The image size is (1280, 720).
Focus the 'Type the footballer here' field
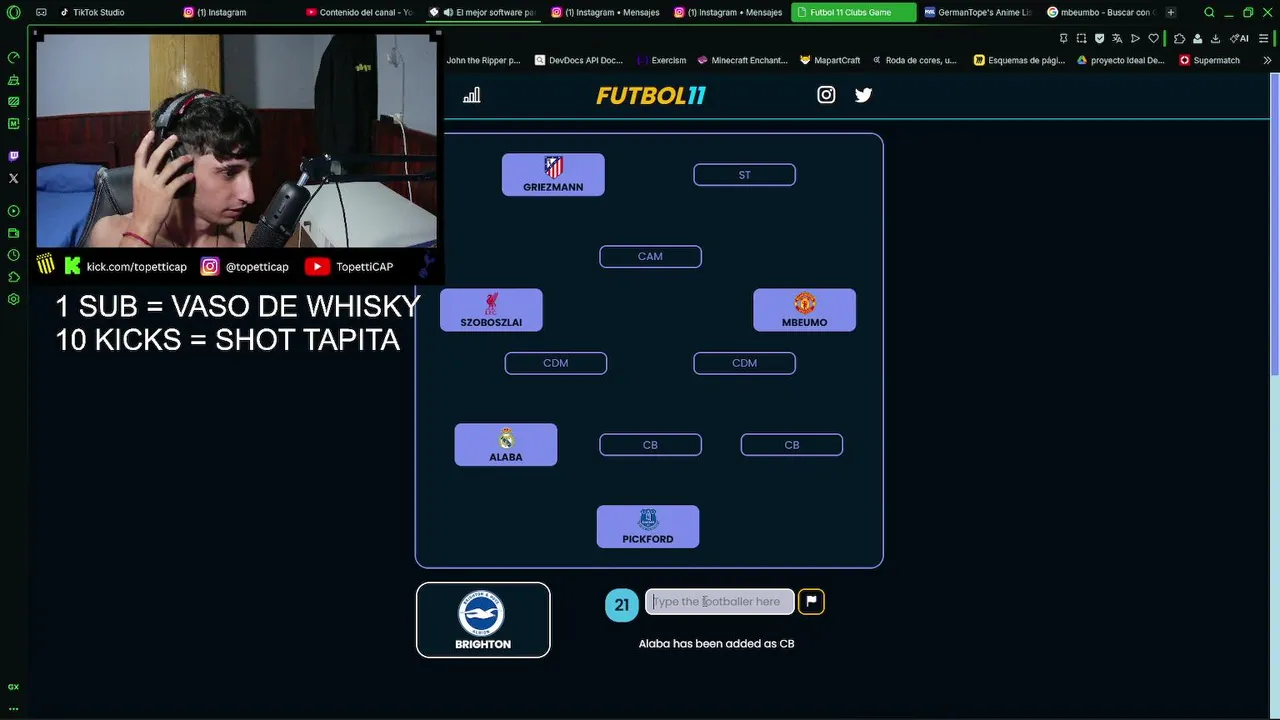point(720,601)
